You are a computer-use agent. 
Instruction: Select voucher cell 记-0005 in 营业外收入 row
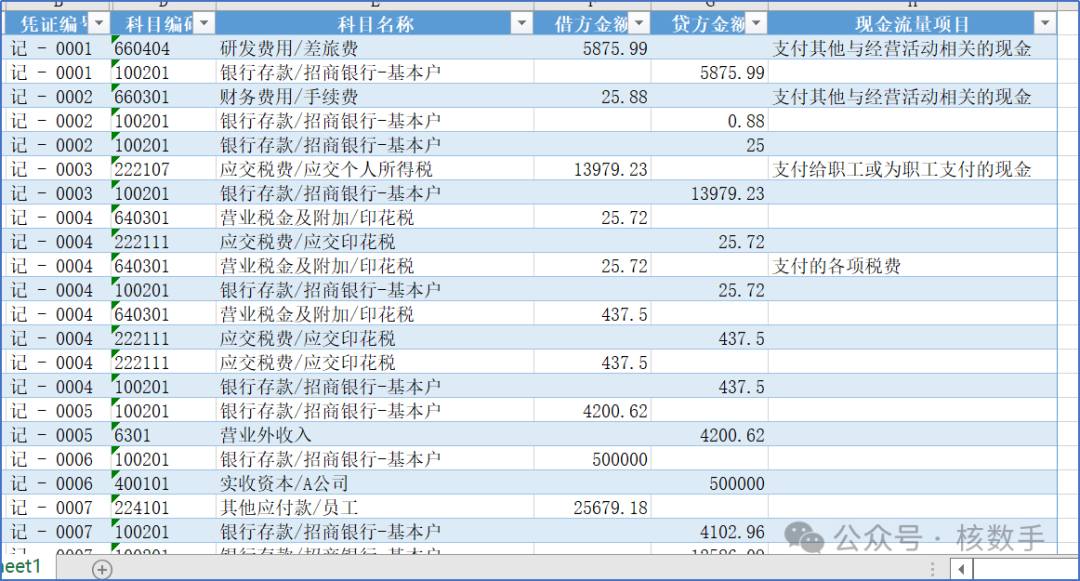pos(56,434)
